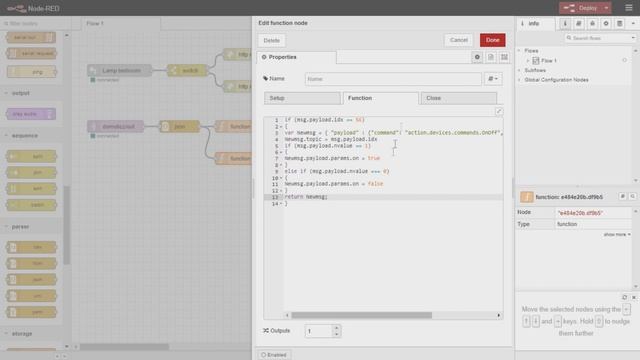
Task: Click editor scrollbar right arrow
Action: [x=498, y=315]
